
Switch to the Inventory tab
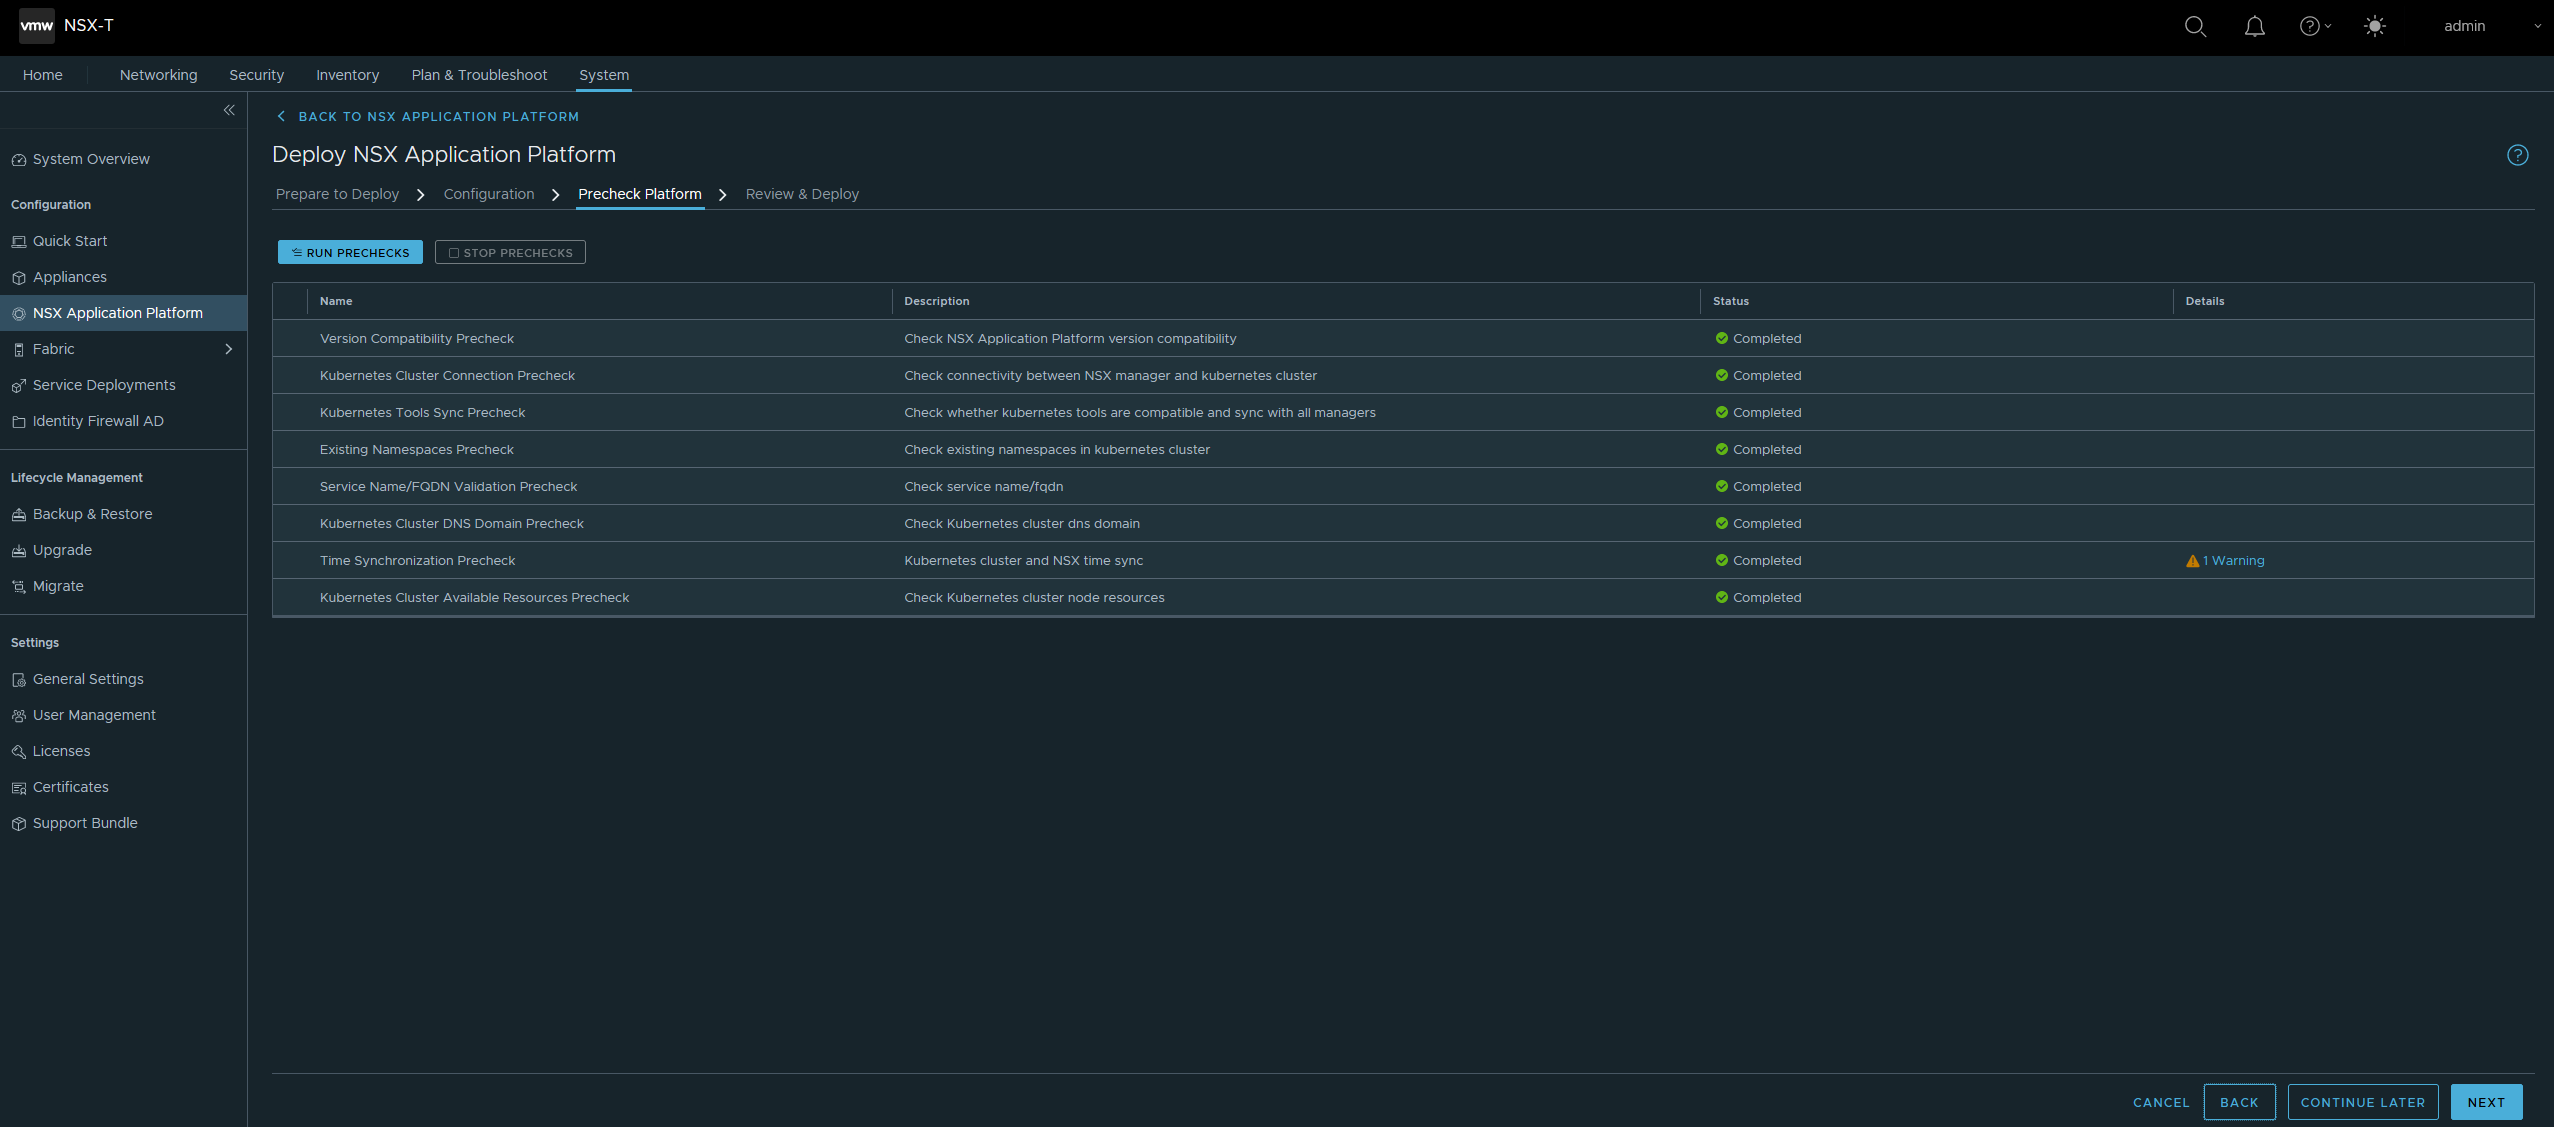(x=347, y=75)
